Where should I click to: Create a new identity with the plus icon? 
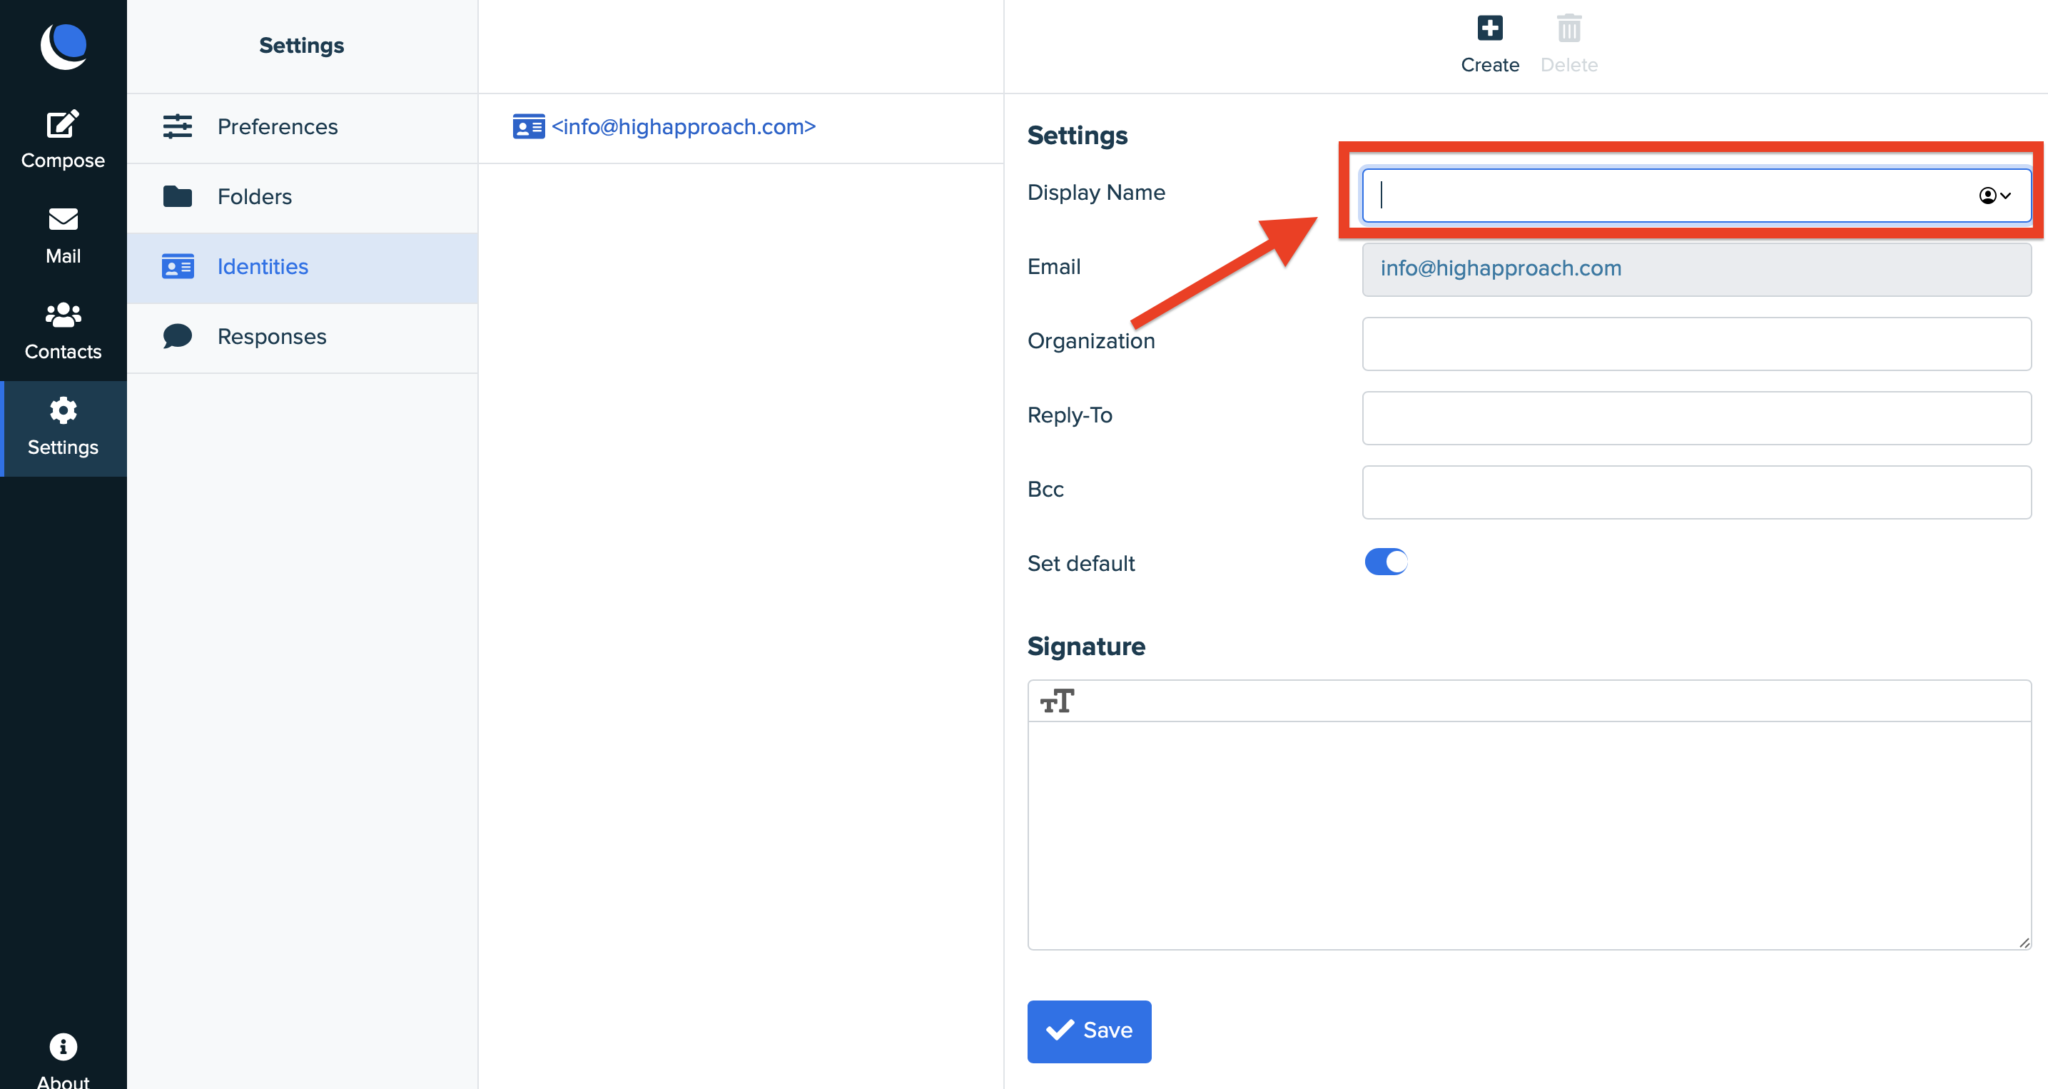click(1490, 29)
